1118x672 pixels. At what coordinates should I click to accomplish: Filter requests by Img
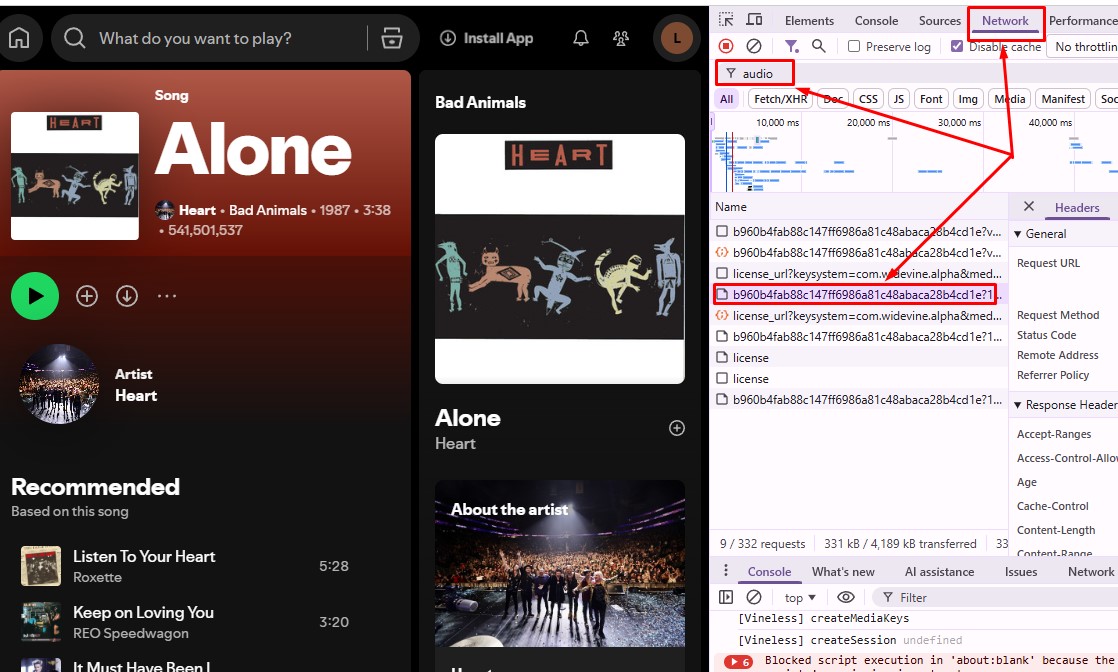click(968, 99)
